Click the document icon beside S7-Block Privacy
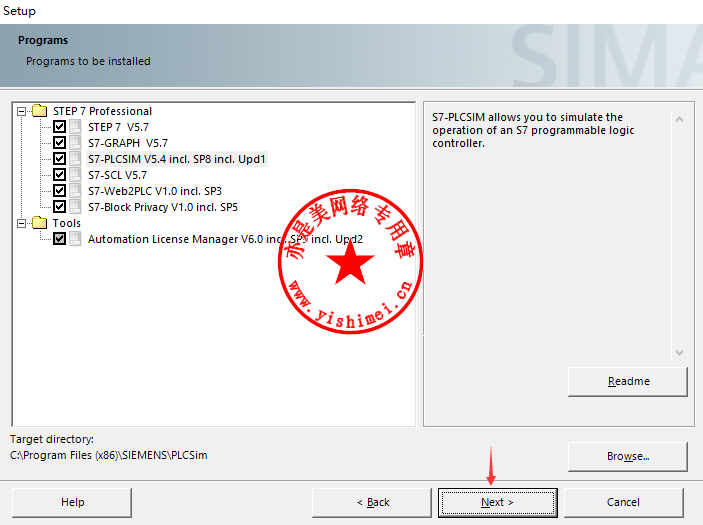Screen dimensions: 703x525 tap(75, 207)
